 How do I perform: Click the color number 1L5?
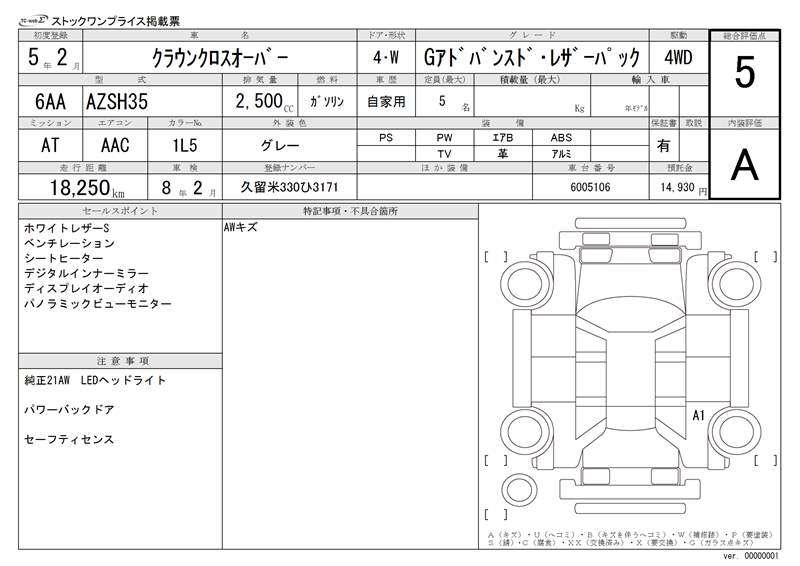click(185, 145)
